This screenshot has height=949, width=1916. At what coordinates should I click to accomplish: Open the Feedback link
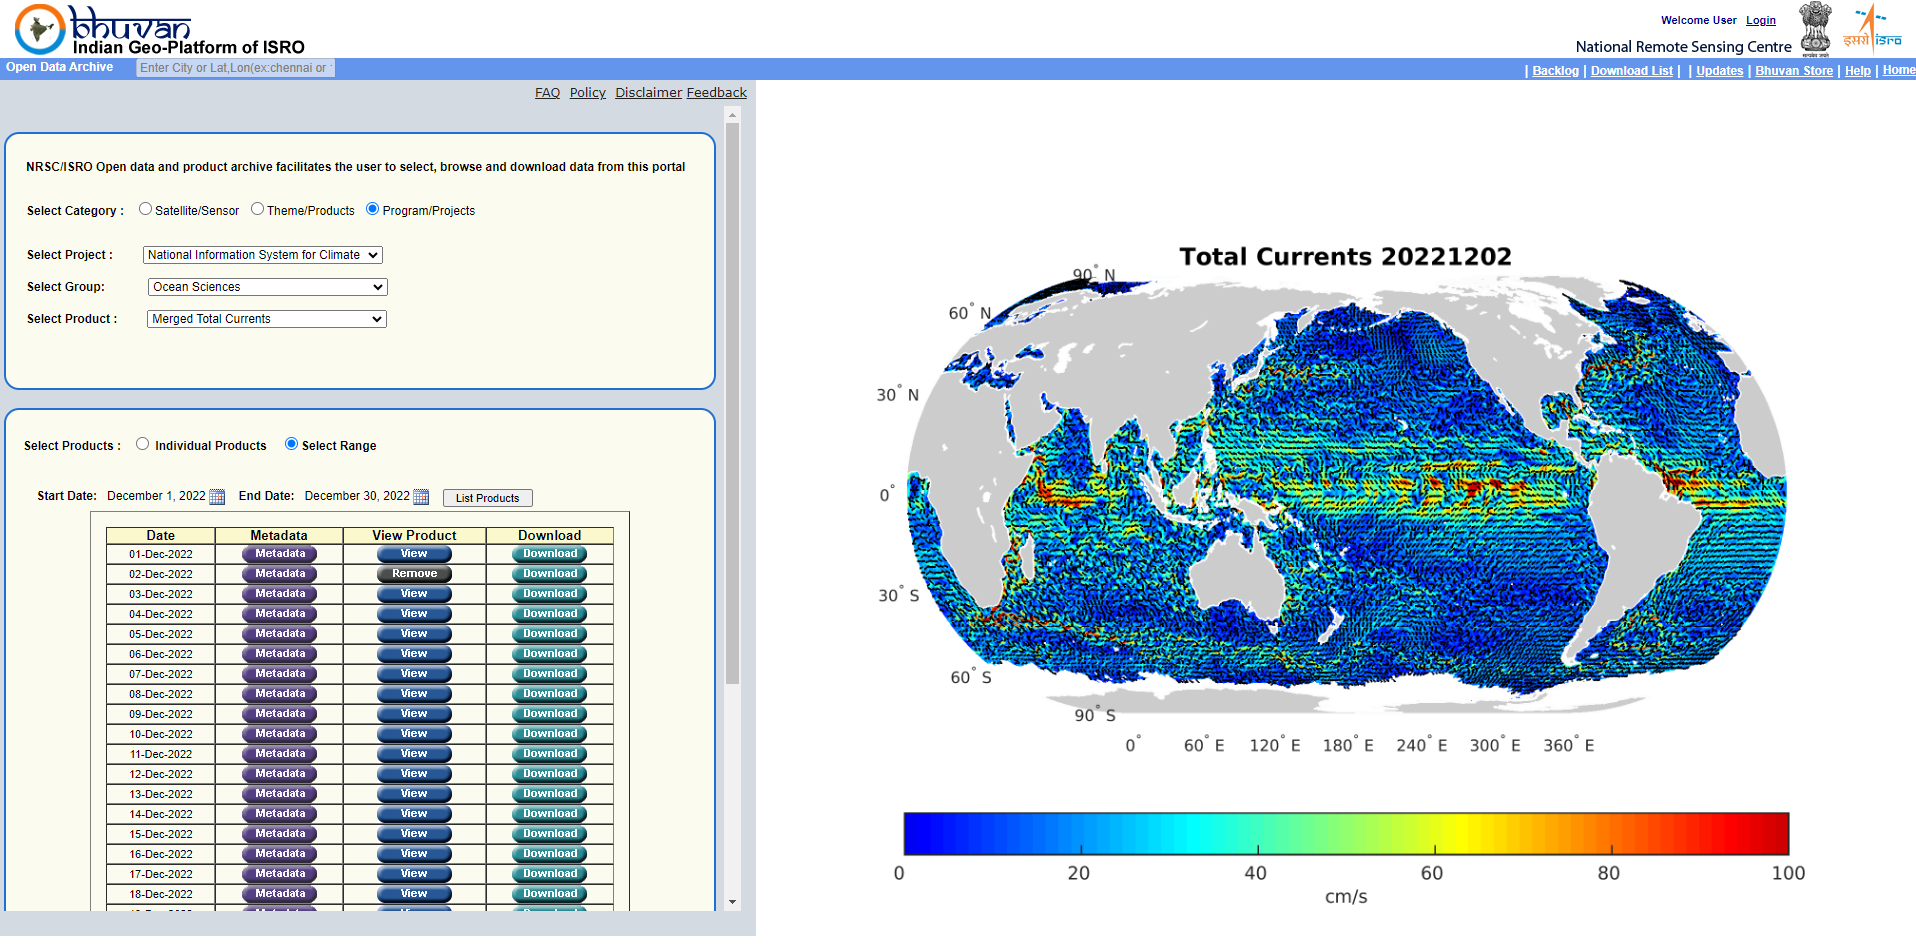click(716, 93)
